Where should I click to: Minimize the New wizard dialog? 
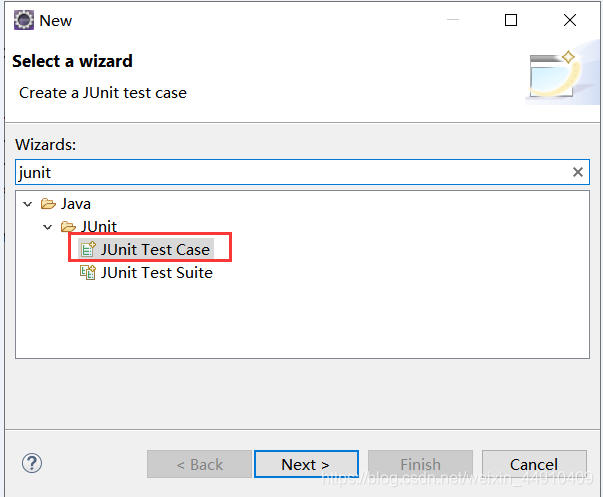pyautogui.click(x=453, y=20)
